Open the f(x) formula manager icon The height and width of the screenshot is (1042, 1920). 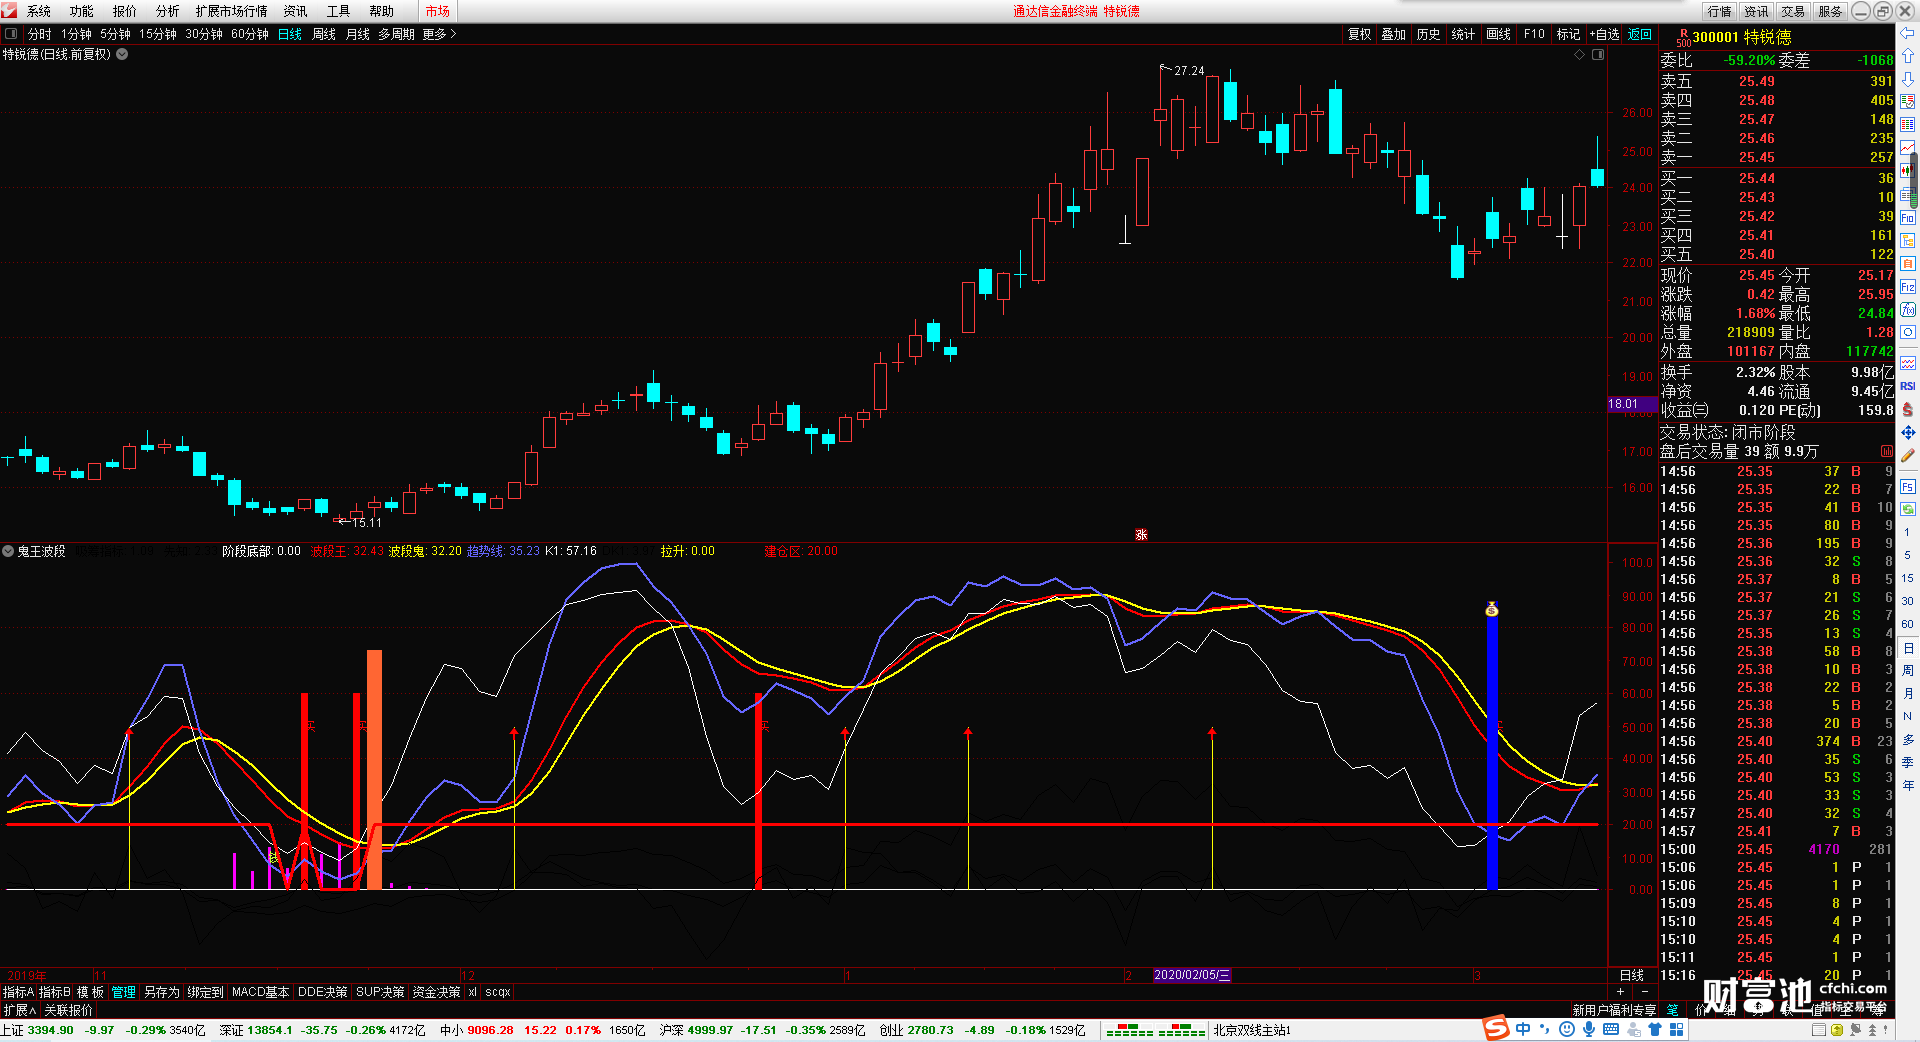[x=1908, y=310]
